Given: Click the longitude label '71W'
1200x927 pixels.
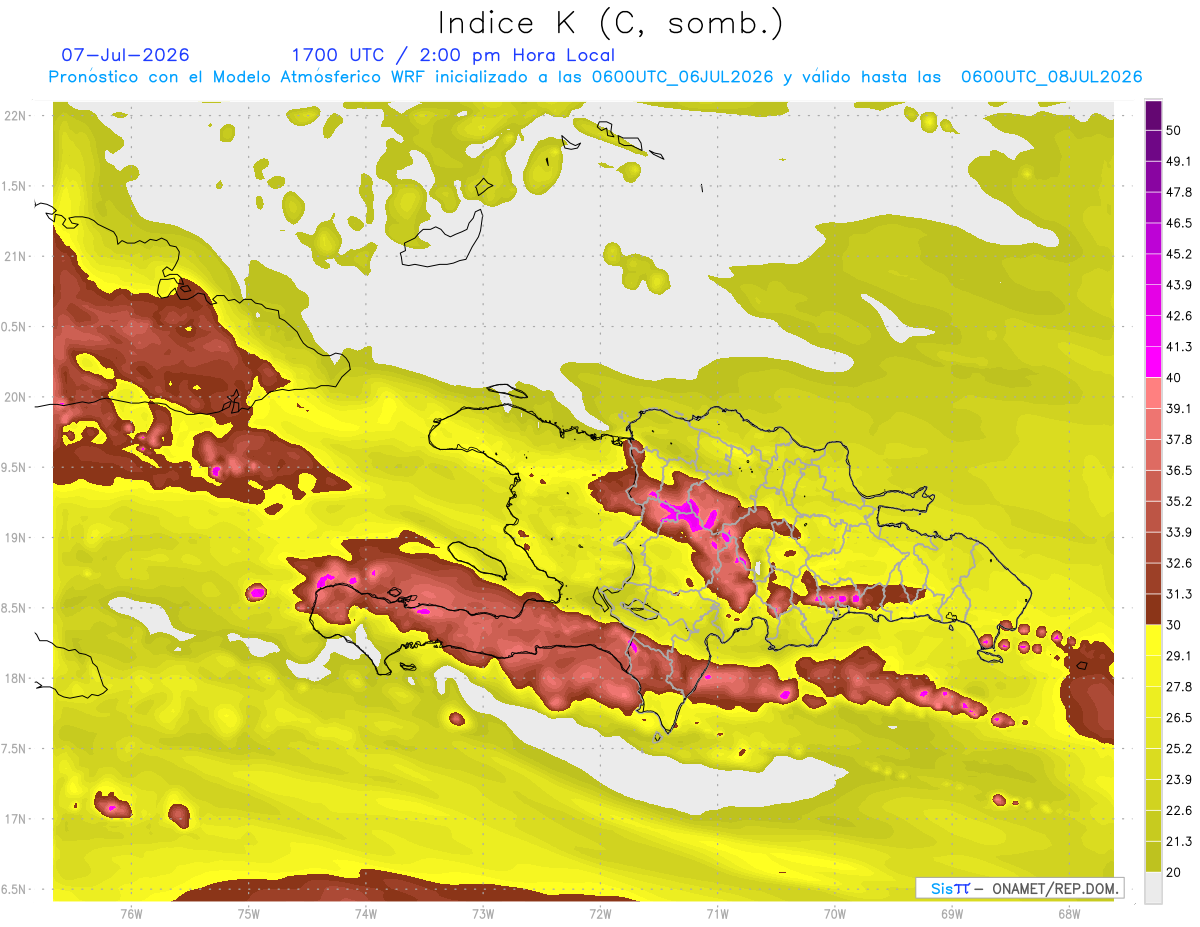Looking at the screenshot, I should click(x=717, y=913).
